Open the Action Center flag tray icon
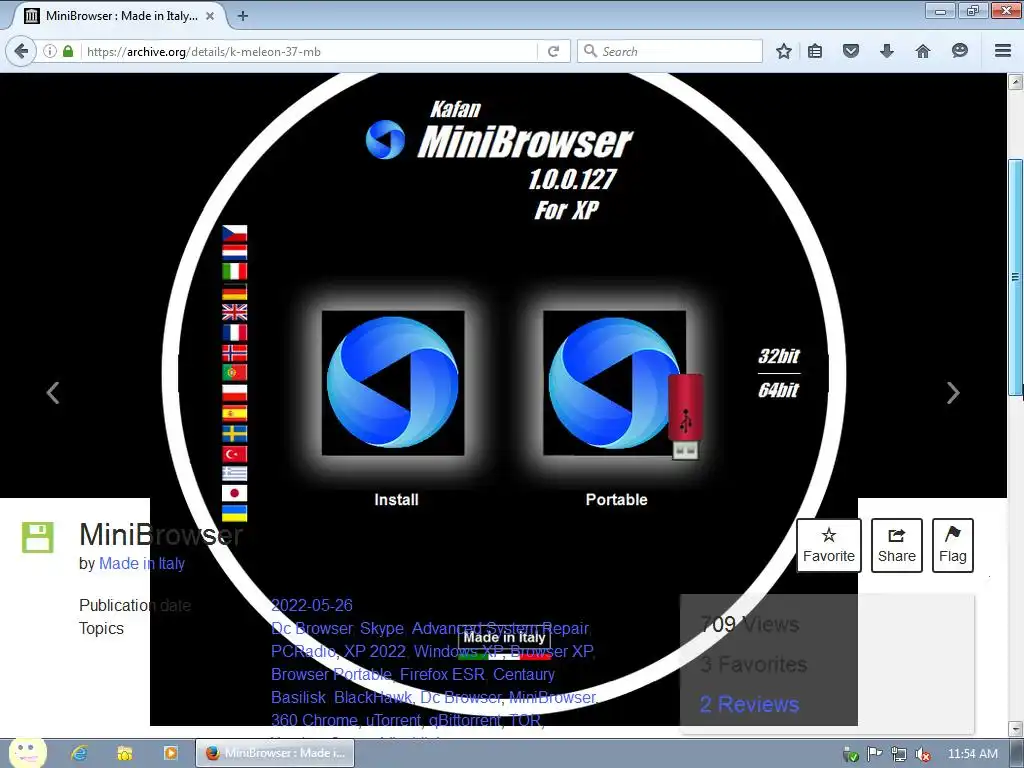The width and height of the screenshot is (1024, 768). click(874, 754)
